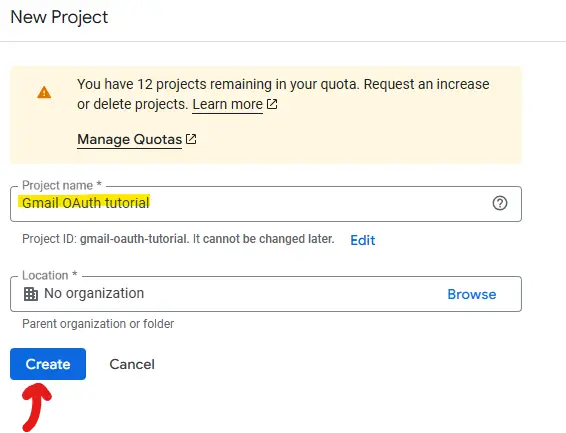The height and width of the screenshot is (433, 566).
Task: Click the organization building icon in Location
Action: click(31, 294)
